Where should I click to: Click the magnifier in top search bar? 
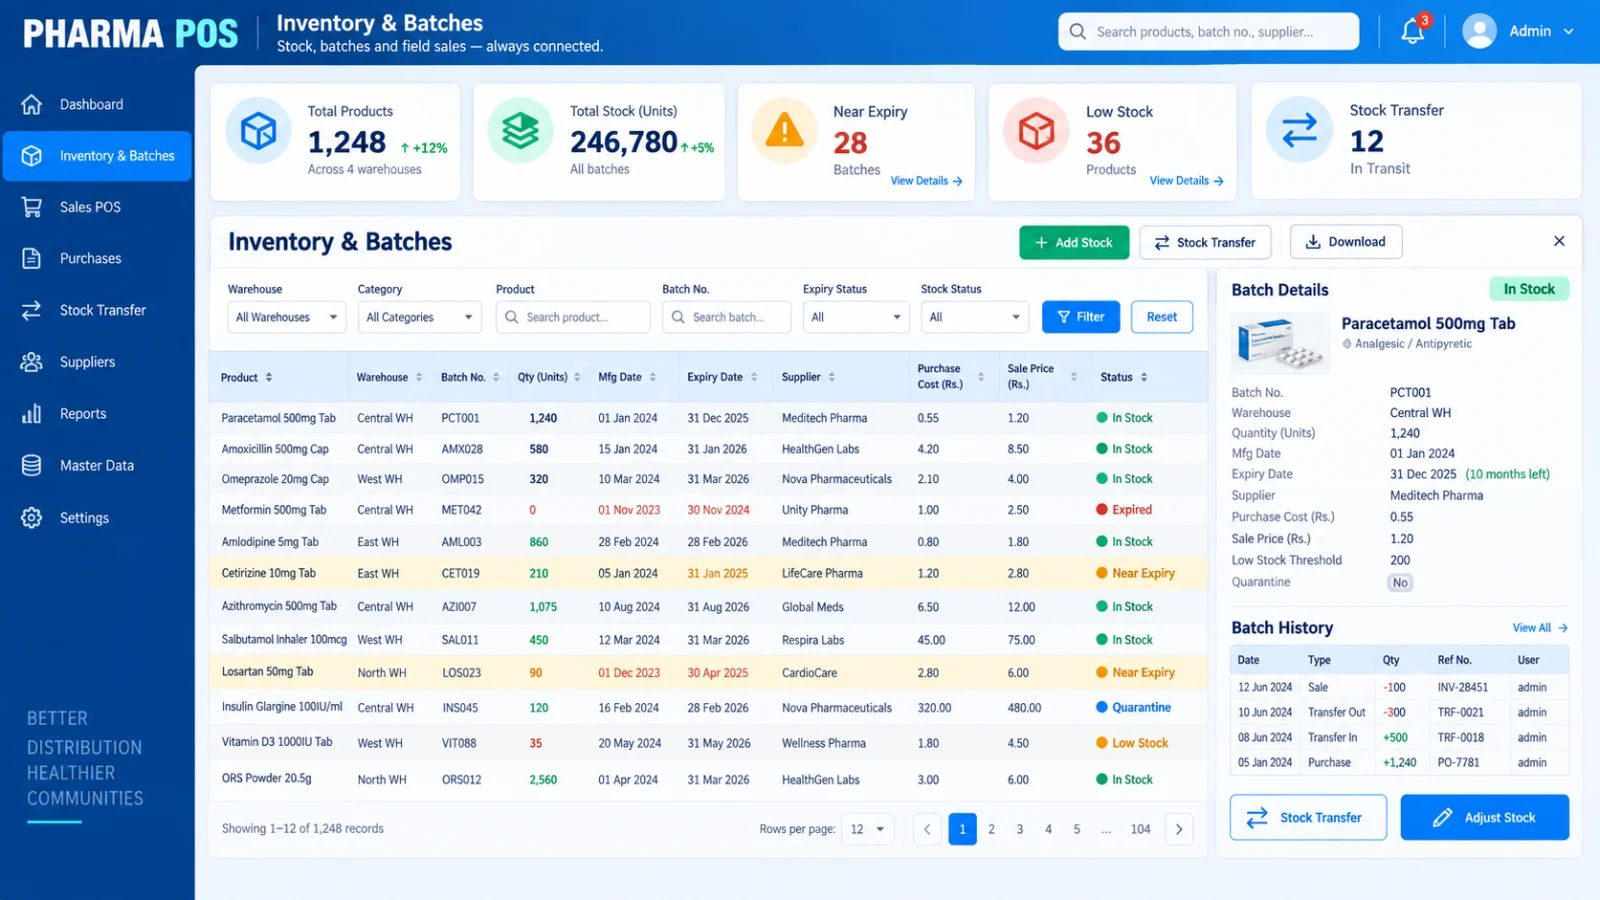point(1077,32)
